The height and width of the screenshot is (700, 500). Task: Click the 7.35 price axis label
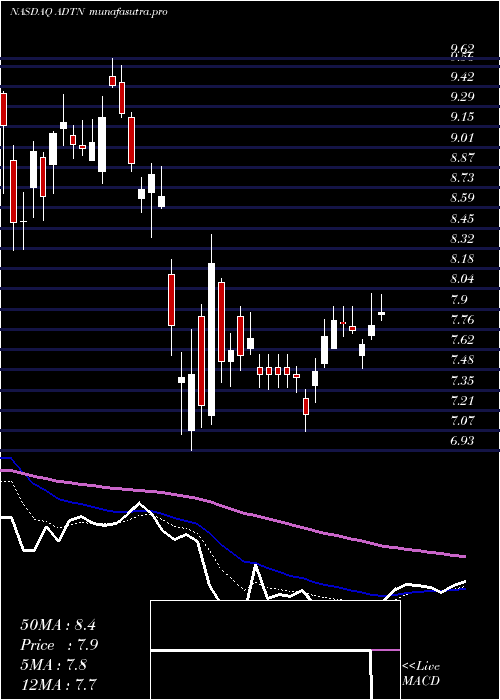pyautogui.click(x=462, y=380)
